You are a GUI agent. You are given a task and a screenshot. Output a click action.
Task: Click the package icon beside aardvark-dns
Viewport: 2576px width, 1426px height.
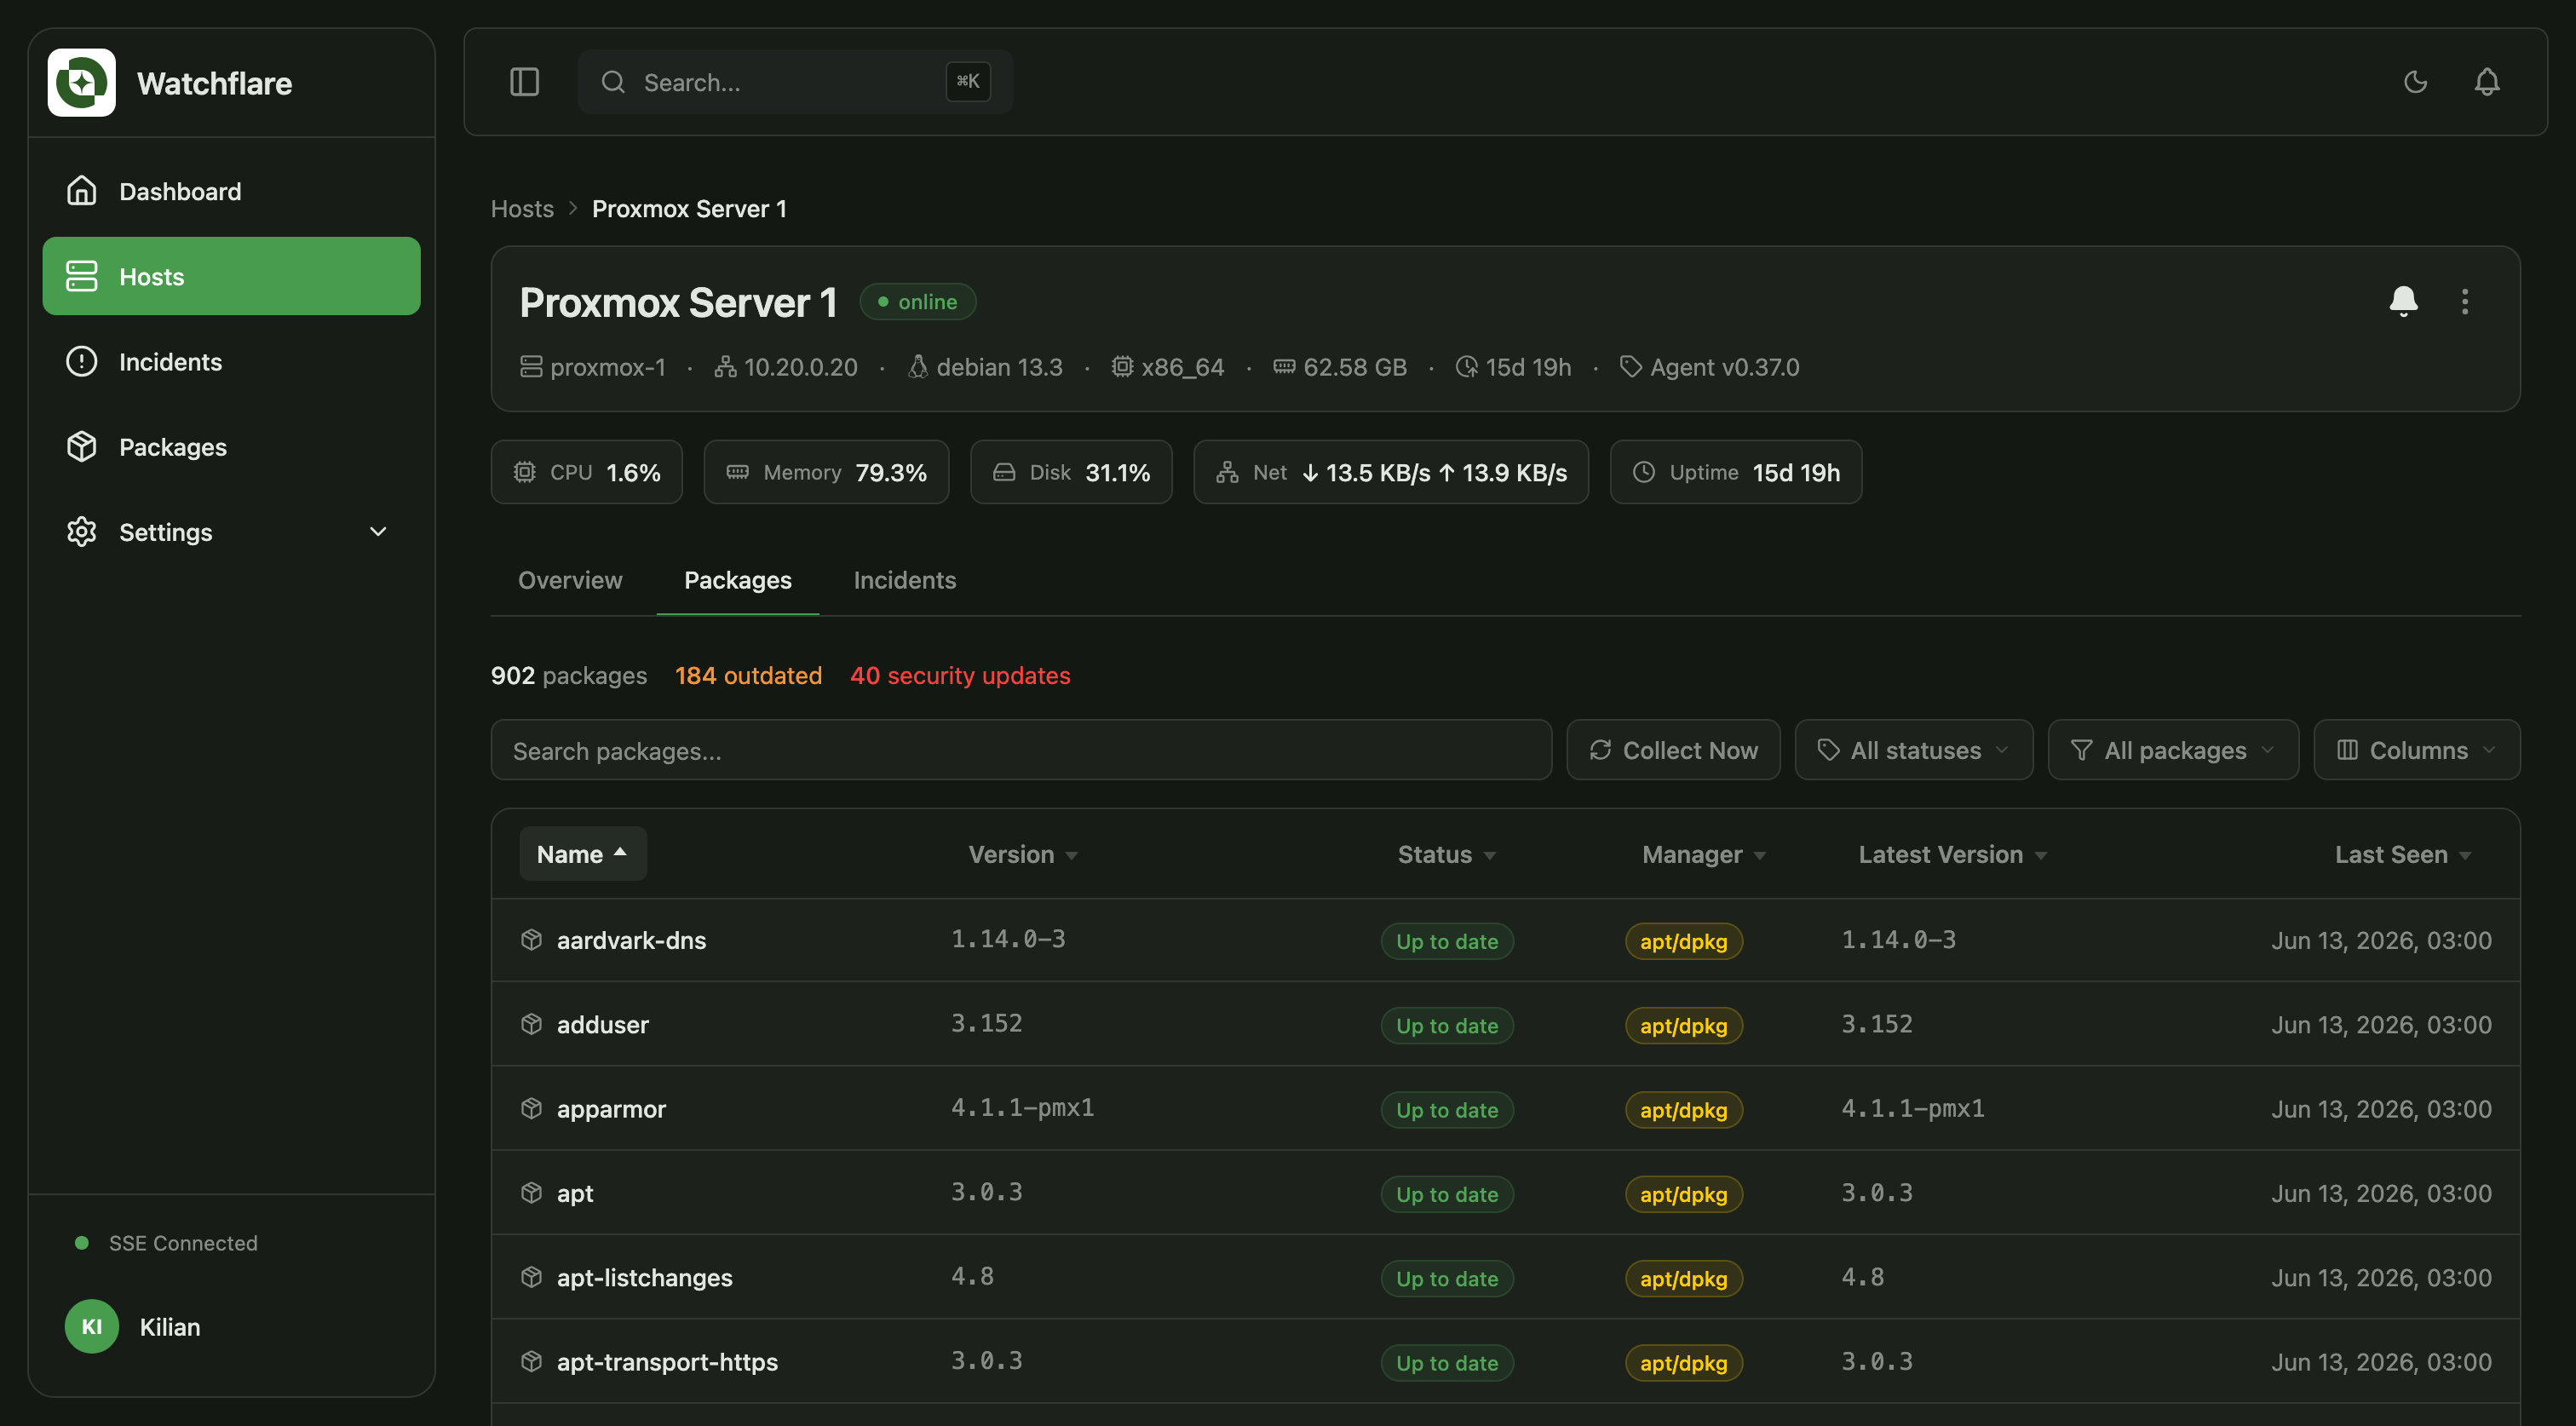[x=531, y=940]
